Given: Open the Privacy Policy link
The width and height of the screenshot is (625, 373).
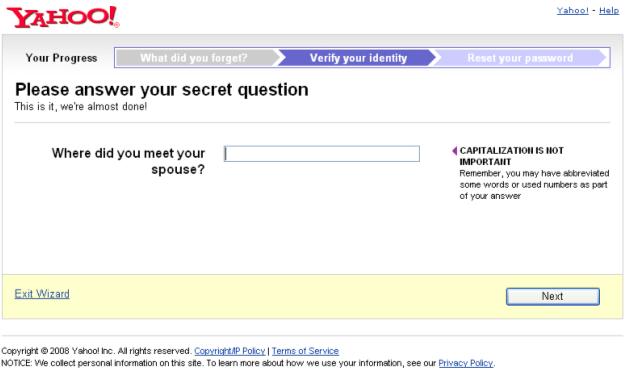Looking at the screenshot, I should (x=466, y=363).
